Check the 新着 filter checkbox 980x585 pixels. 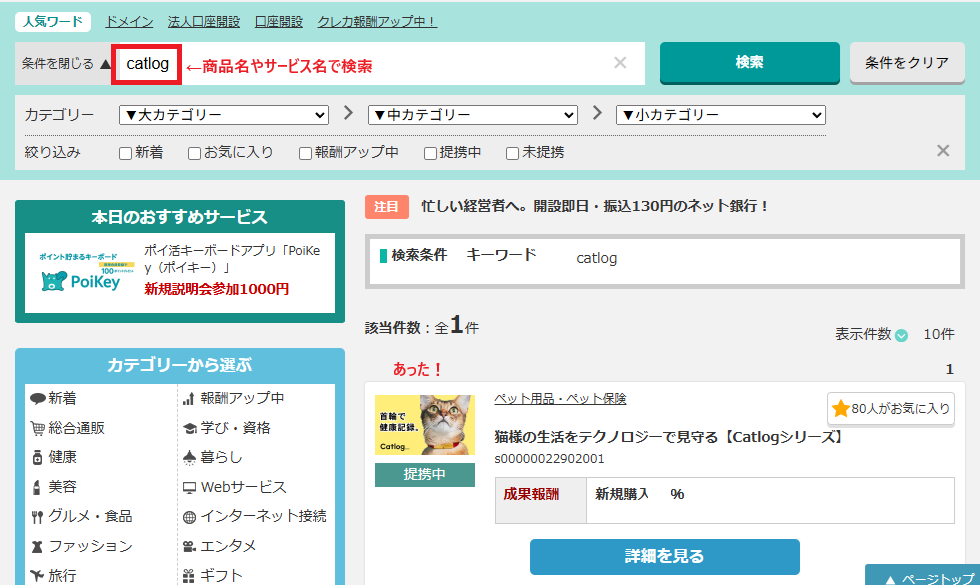point(126,153)
